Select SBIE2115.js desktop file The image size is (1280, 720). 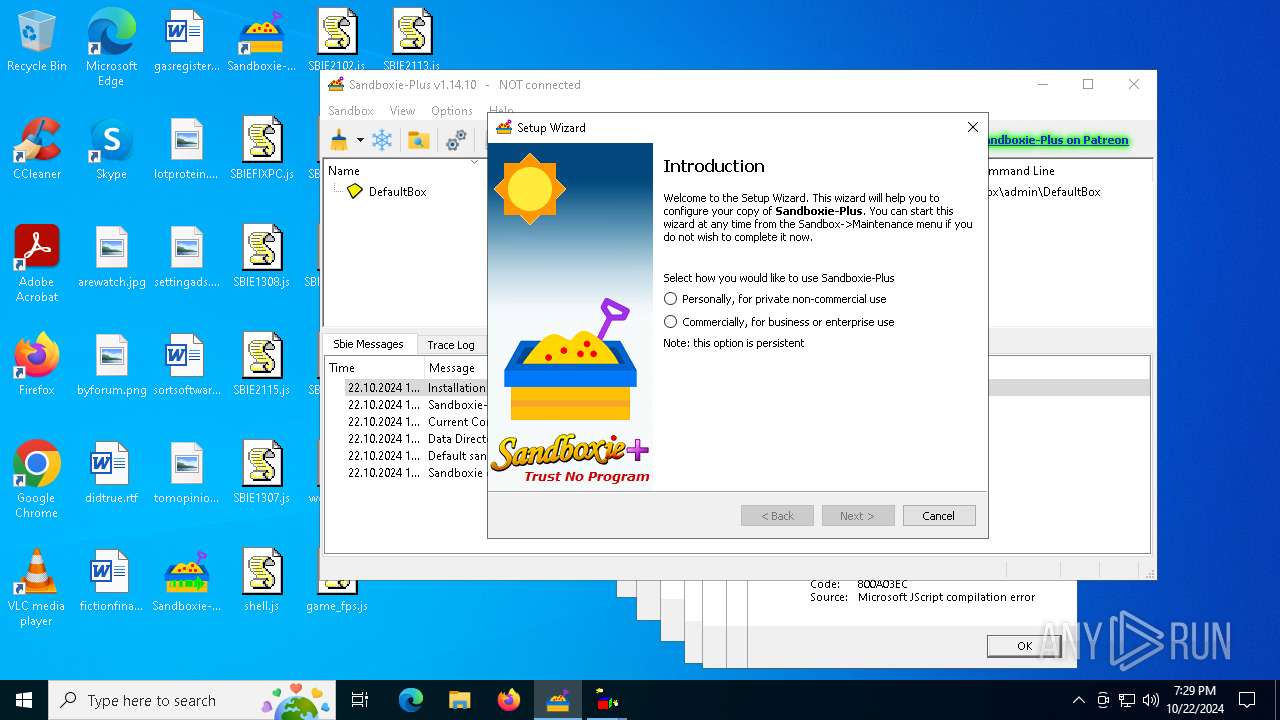point(262,365)
